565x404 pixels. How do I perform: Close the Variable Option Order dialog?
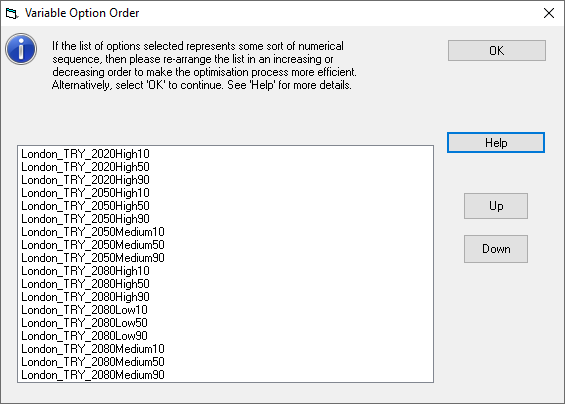point(549,13)
